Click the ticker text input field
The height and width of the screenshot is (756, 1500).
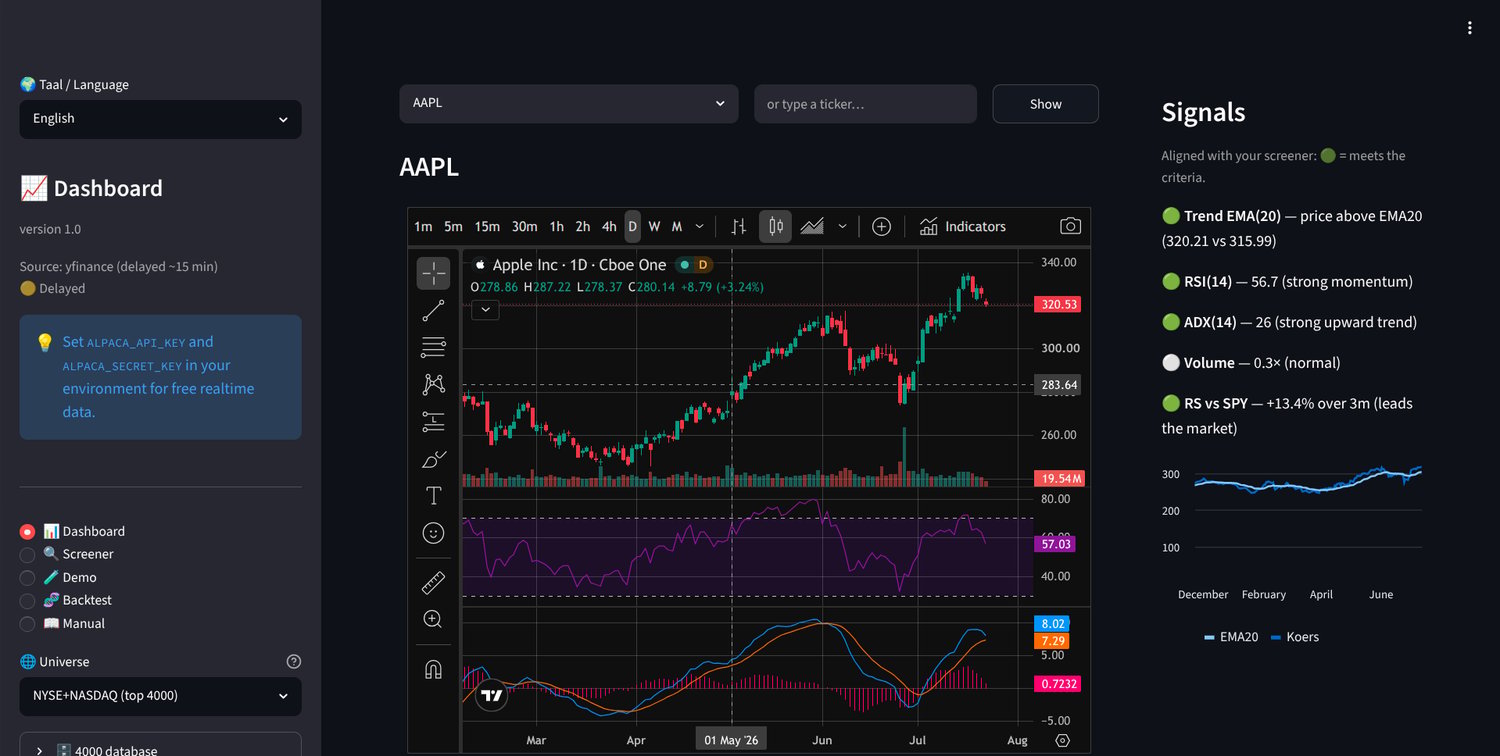(x=865, y=104)
